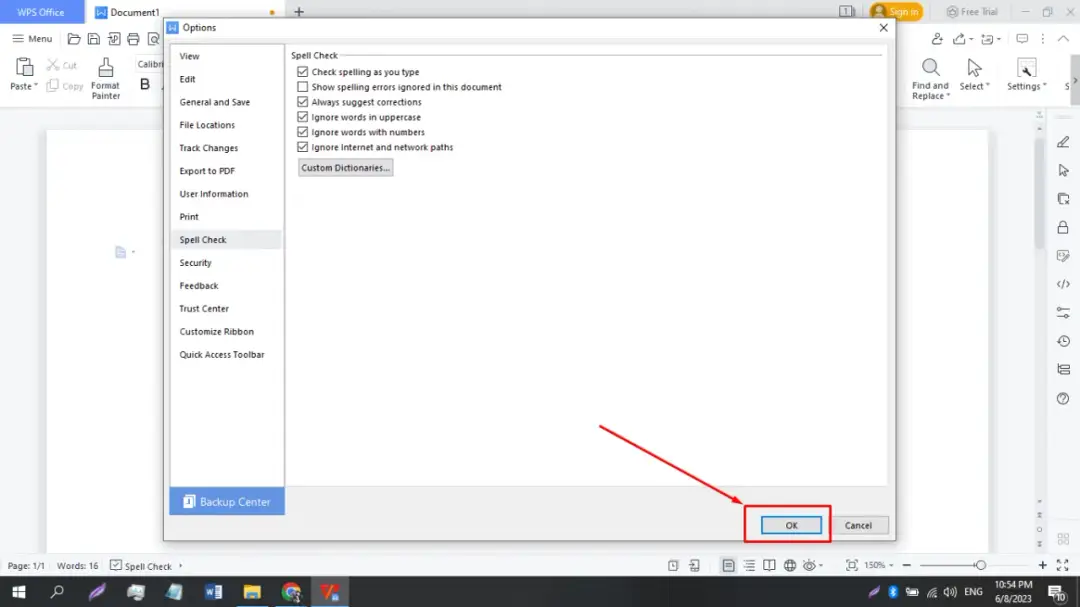Toggle 'Ignore words in uppercase' checkbox

(x=303, y=117)
